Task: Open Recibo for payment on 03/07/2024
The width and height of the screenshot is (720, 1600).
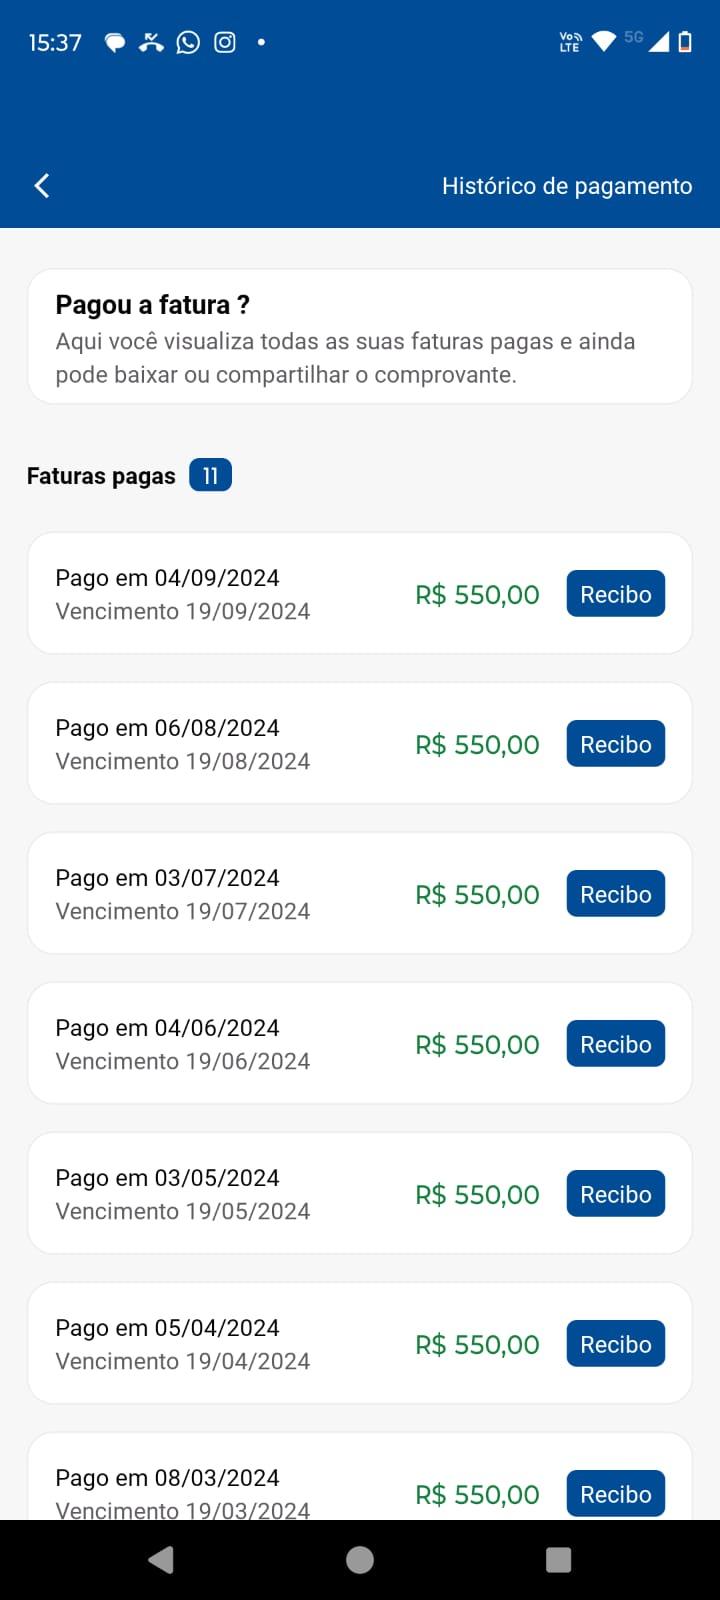Action: pos(616,894)
